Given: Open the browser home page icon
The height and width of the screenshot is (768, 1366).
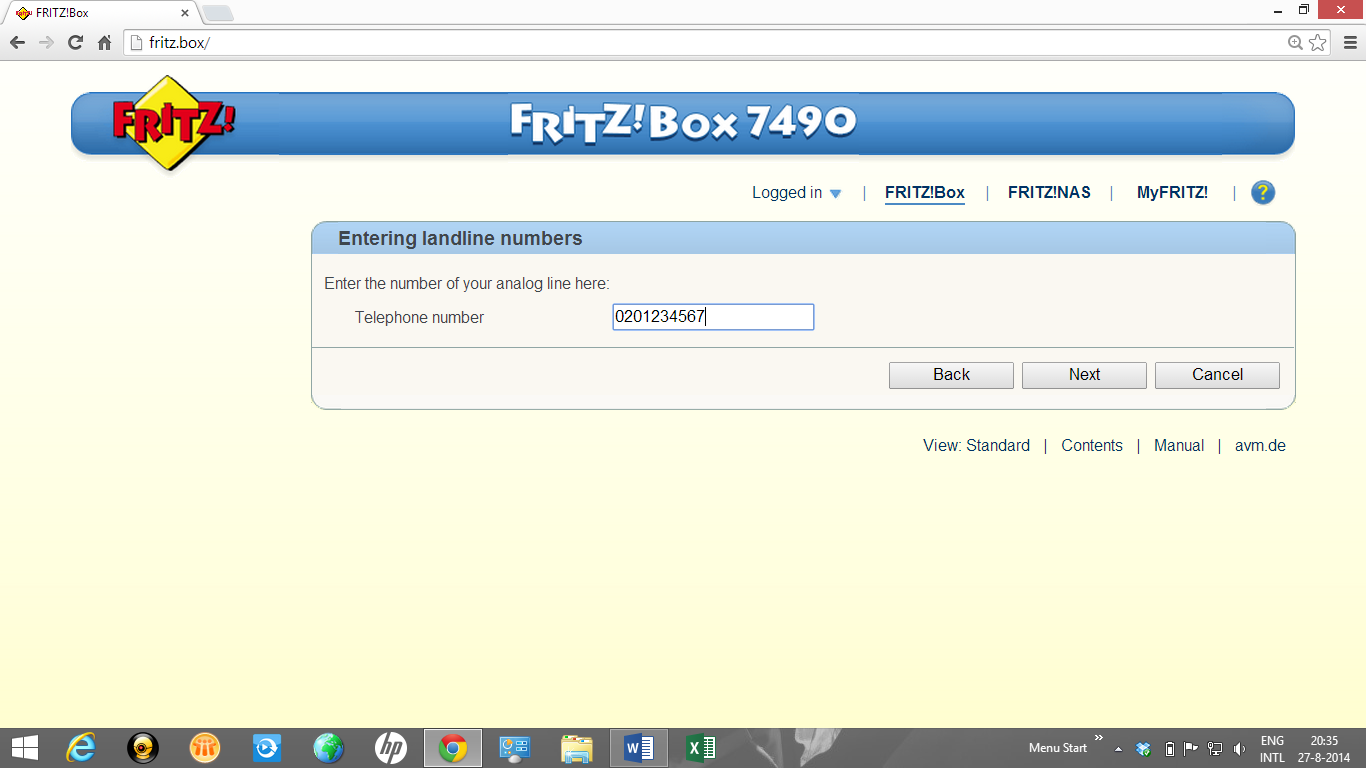Looking at the screenshot, I should pyautogui.click(x=104, y=43).
